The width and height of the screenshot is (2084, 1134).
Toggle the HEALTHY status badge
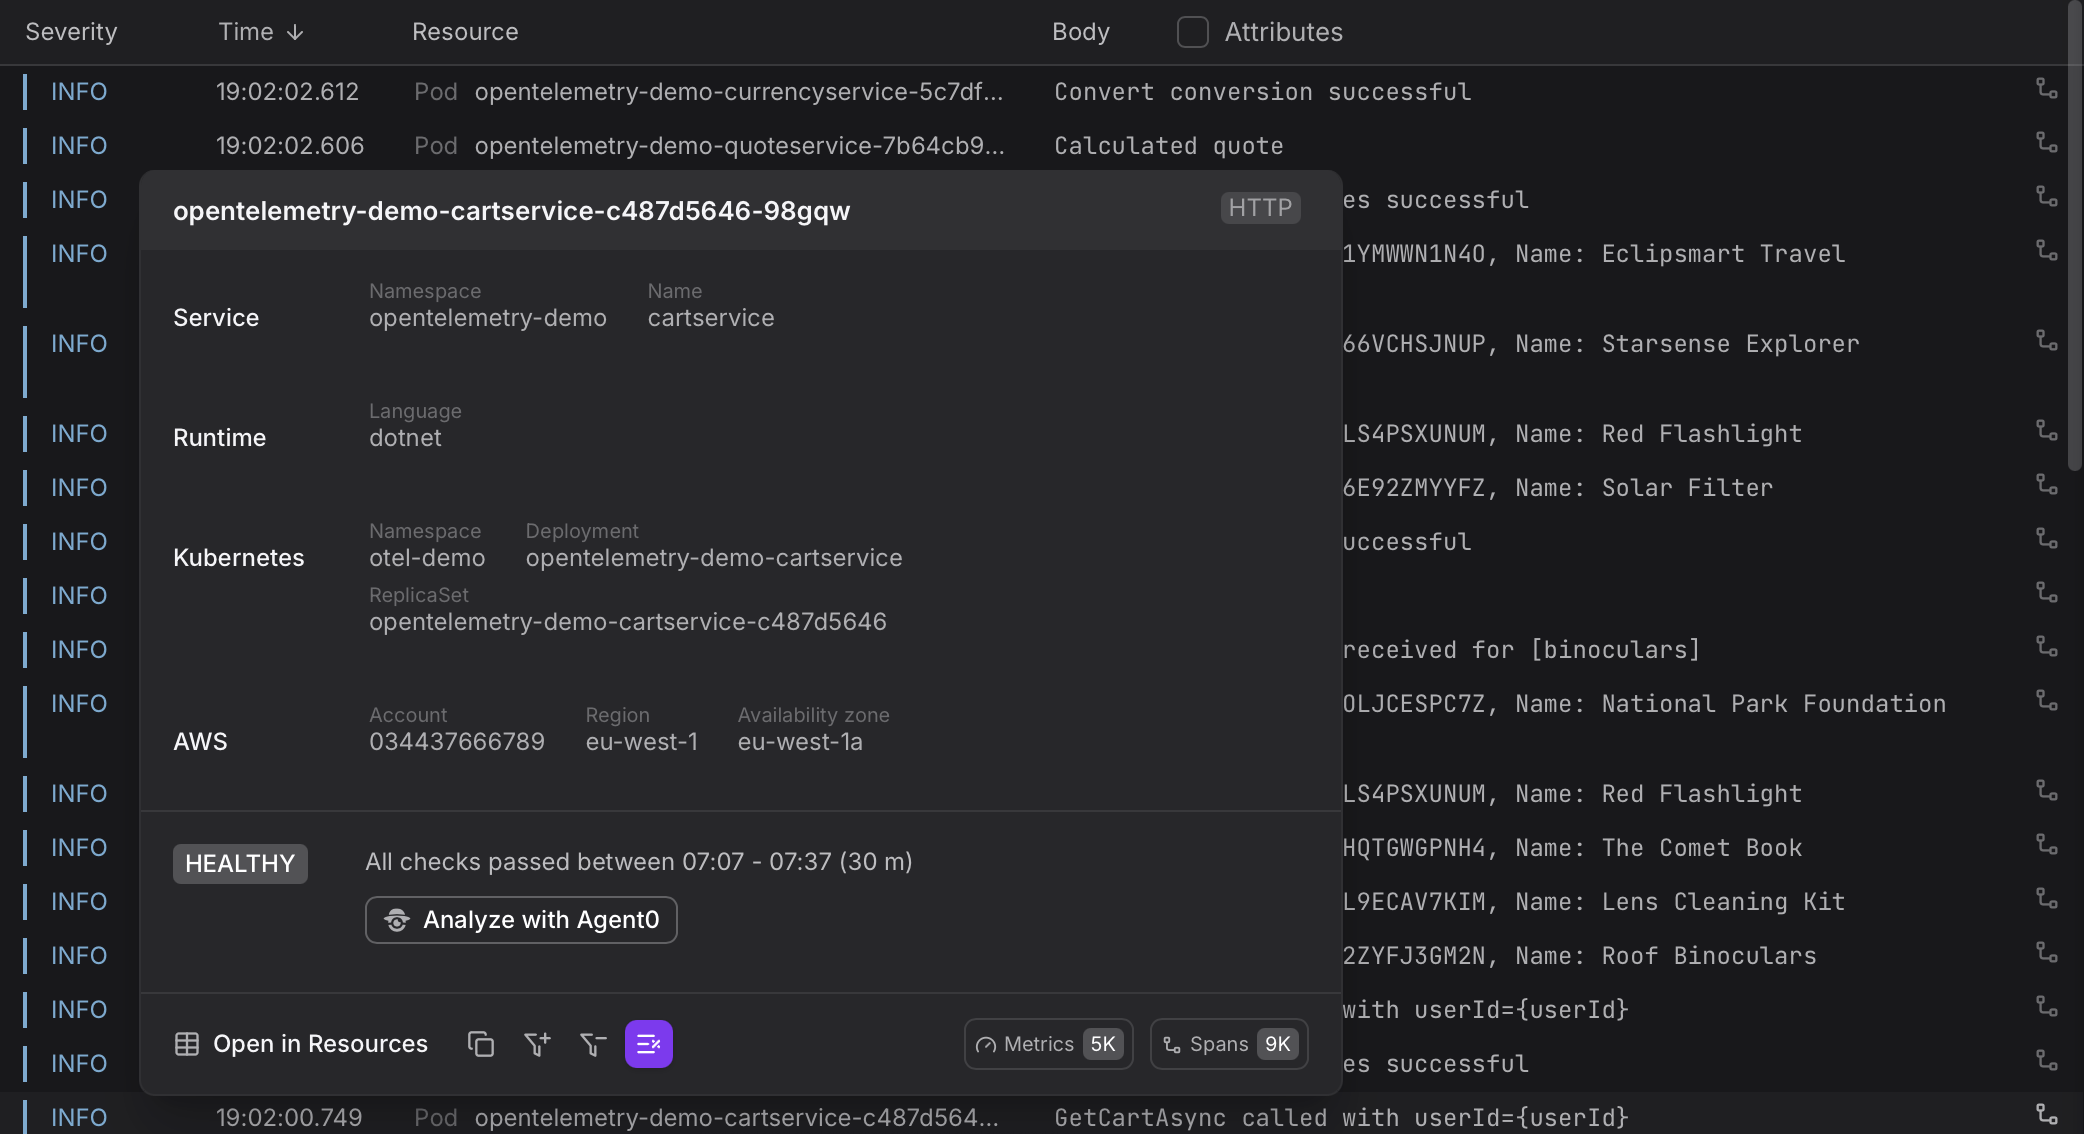240,863
